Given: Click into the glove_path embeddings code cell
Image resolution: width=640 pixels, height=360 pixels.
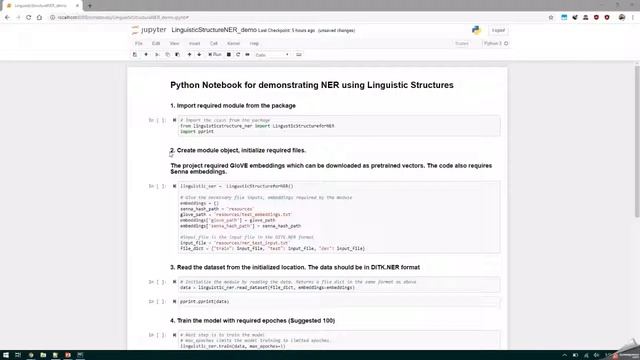Looking at the screenshot, I should coord(339,217).
